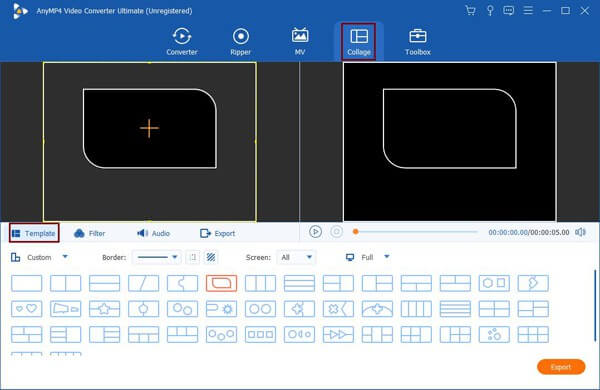Click the preview playback progress slider
The height and width of the screenshot is (390, 600).
(416, 232)
